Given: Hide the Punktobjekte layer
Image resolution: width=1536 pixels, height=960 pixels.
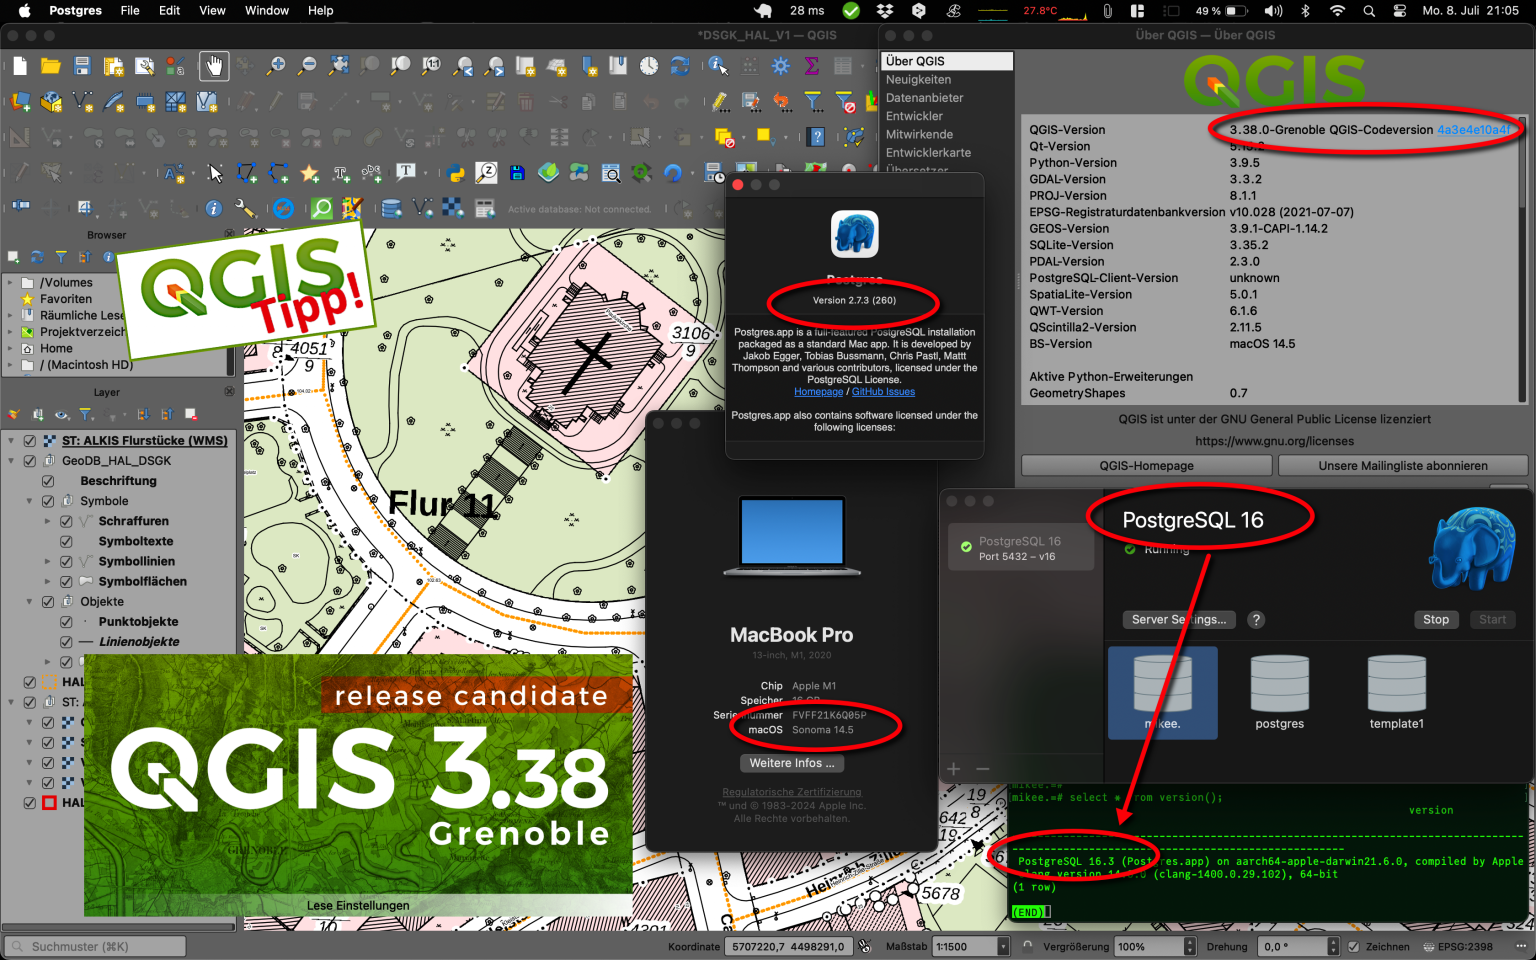Looking at the screenshot, I should click(x=64, y=622).
